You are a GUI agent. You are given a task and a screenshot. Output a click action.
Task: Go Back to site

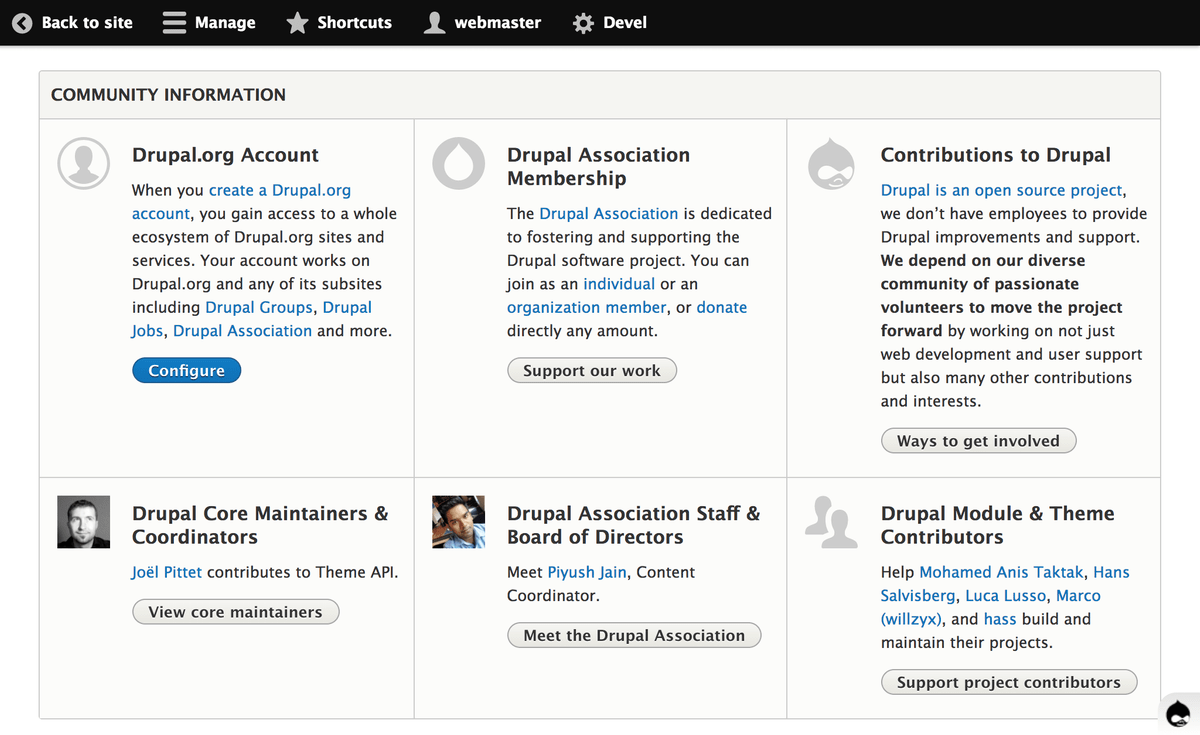[72, 22]
